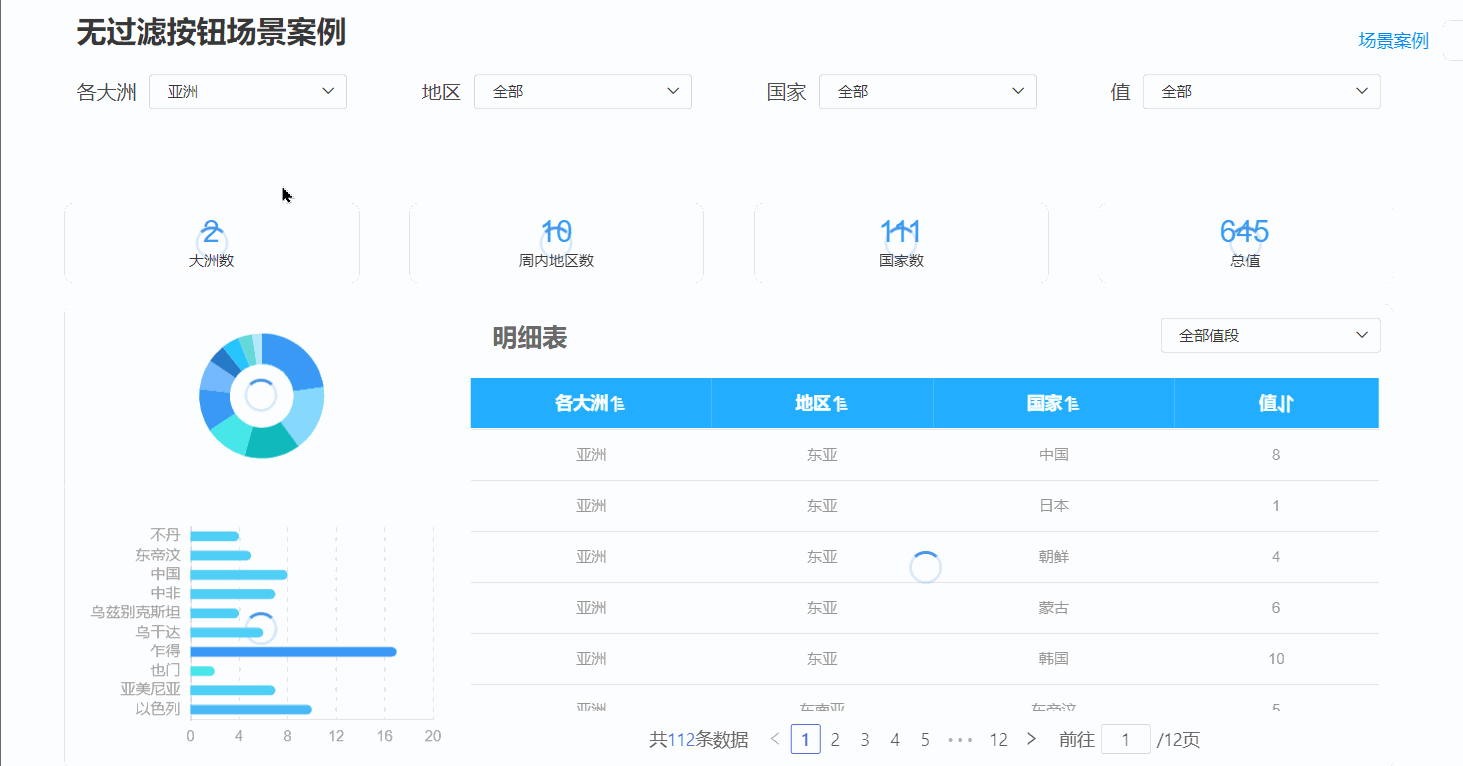1463x766 pixels.
Task: Go to page 2 of table
Action: 835,740
